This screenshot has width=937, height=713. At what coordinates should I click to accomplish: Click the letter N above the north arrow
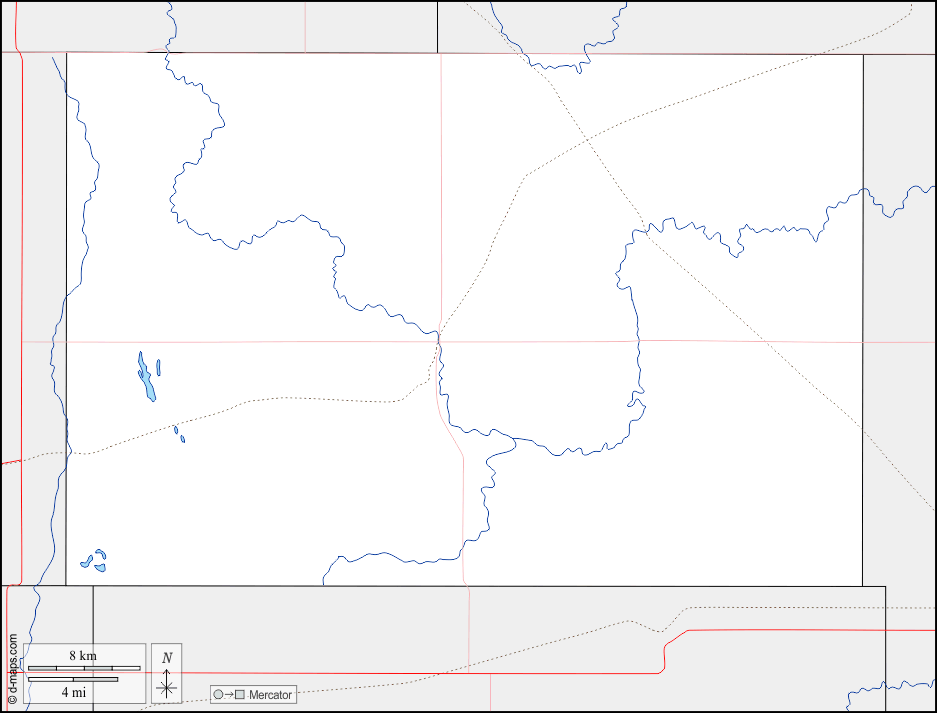click(167, 657)
